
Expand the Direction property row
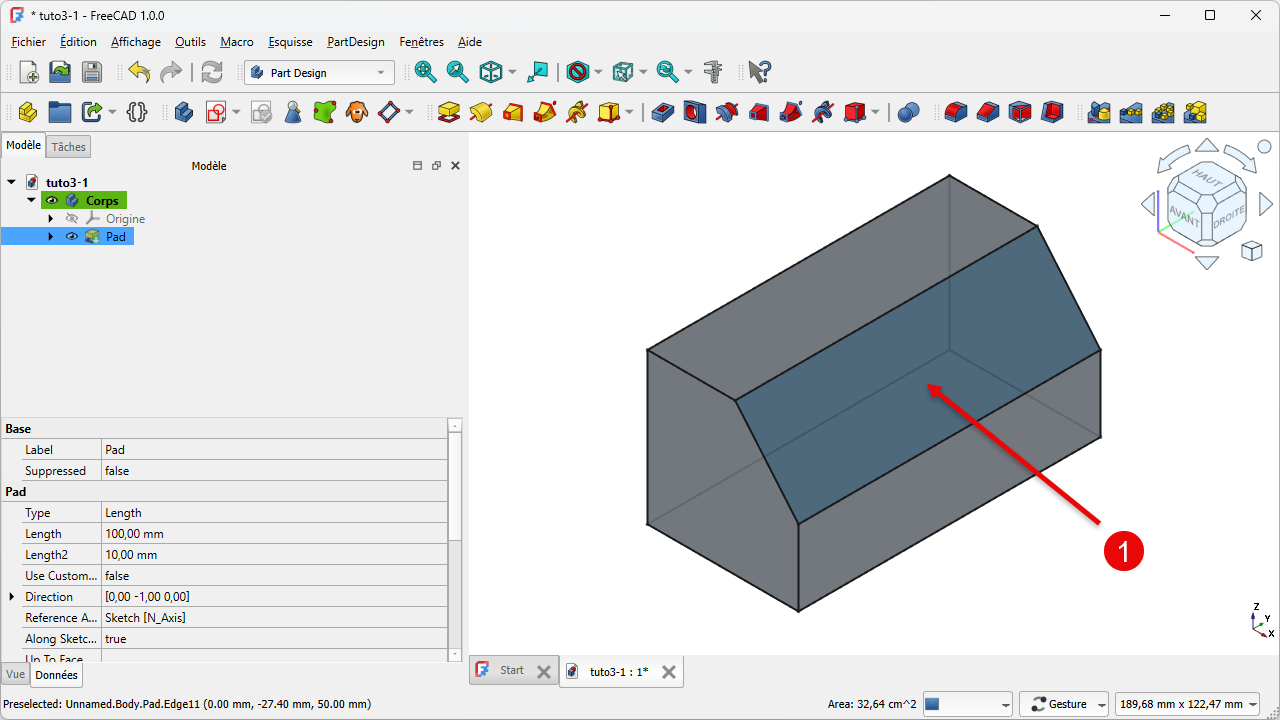pos(12,597)
